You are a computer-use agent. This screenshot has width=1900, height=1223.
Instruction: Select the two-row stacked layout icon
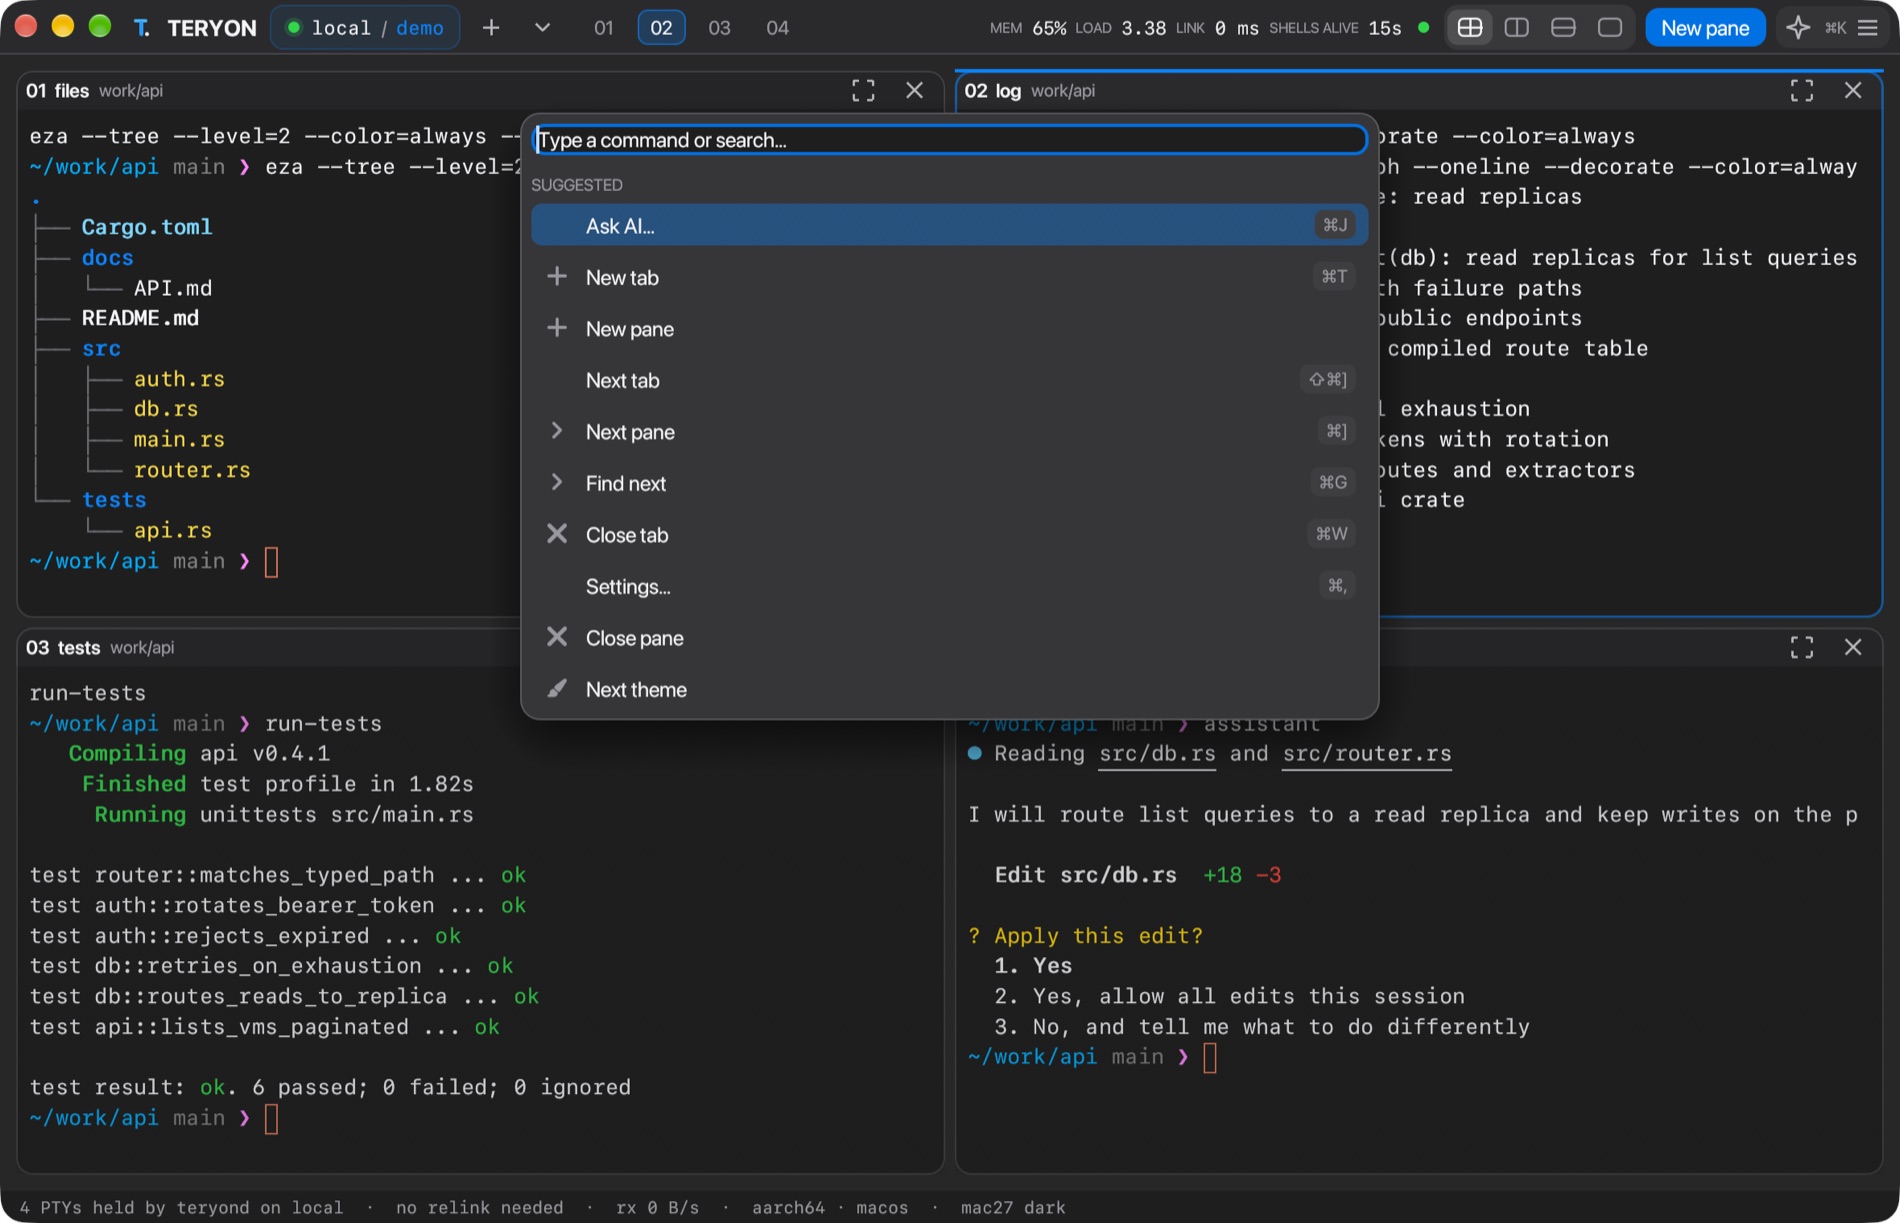pos(1563,28)
